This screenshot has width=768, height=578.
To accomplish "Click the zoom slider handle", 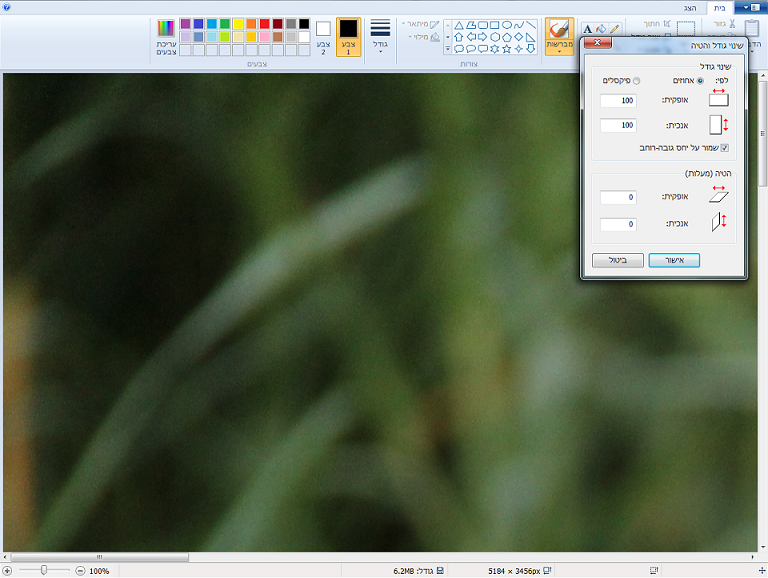I will click(44, 570).
